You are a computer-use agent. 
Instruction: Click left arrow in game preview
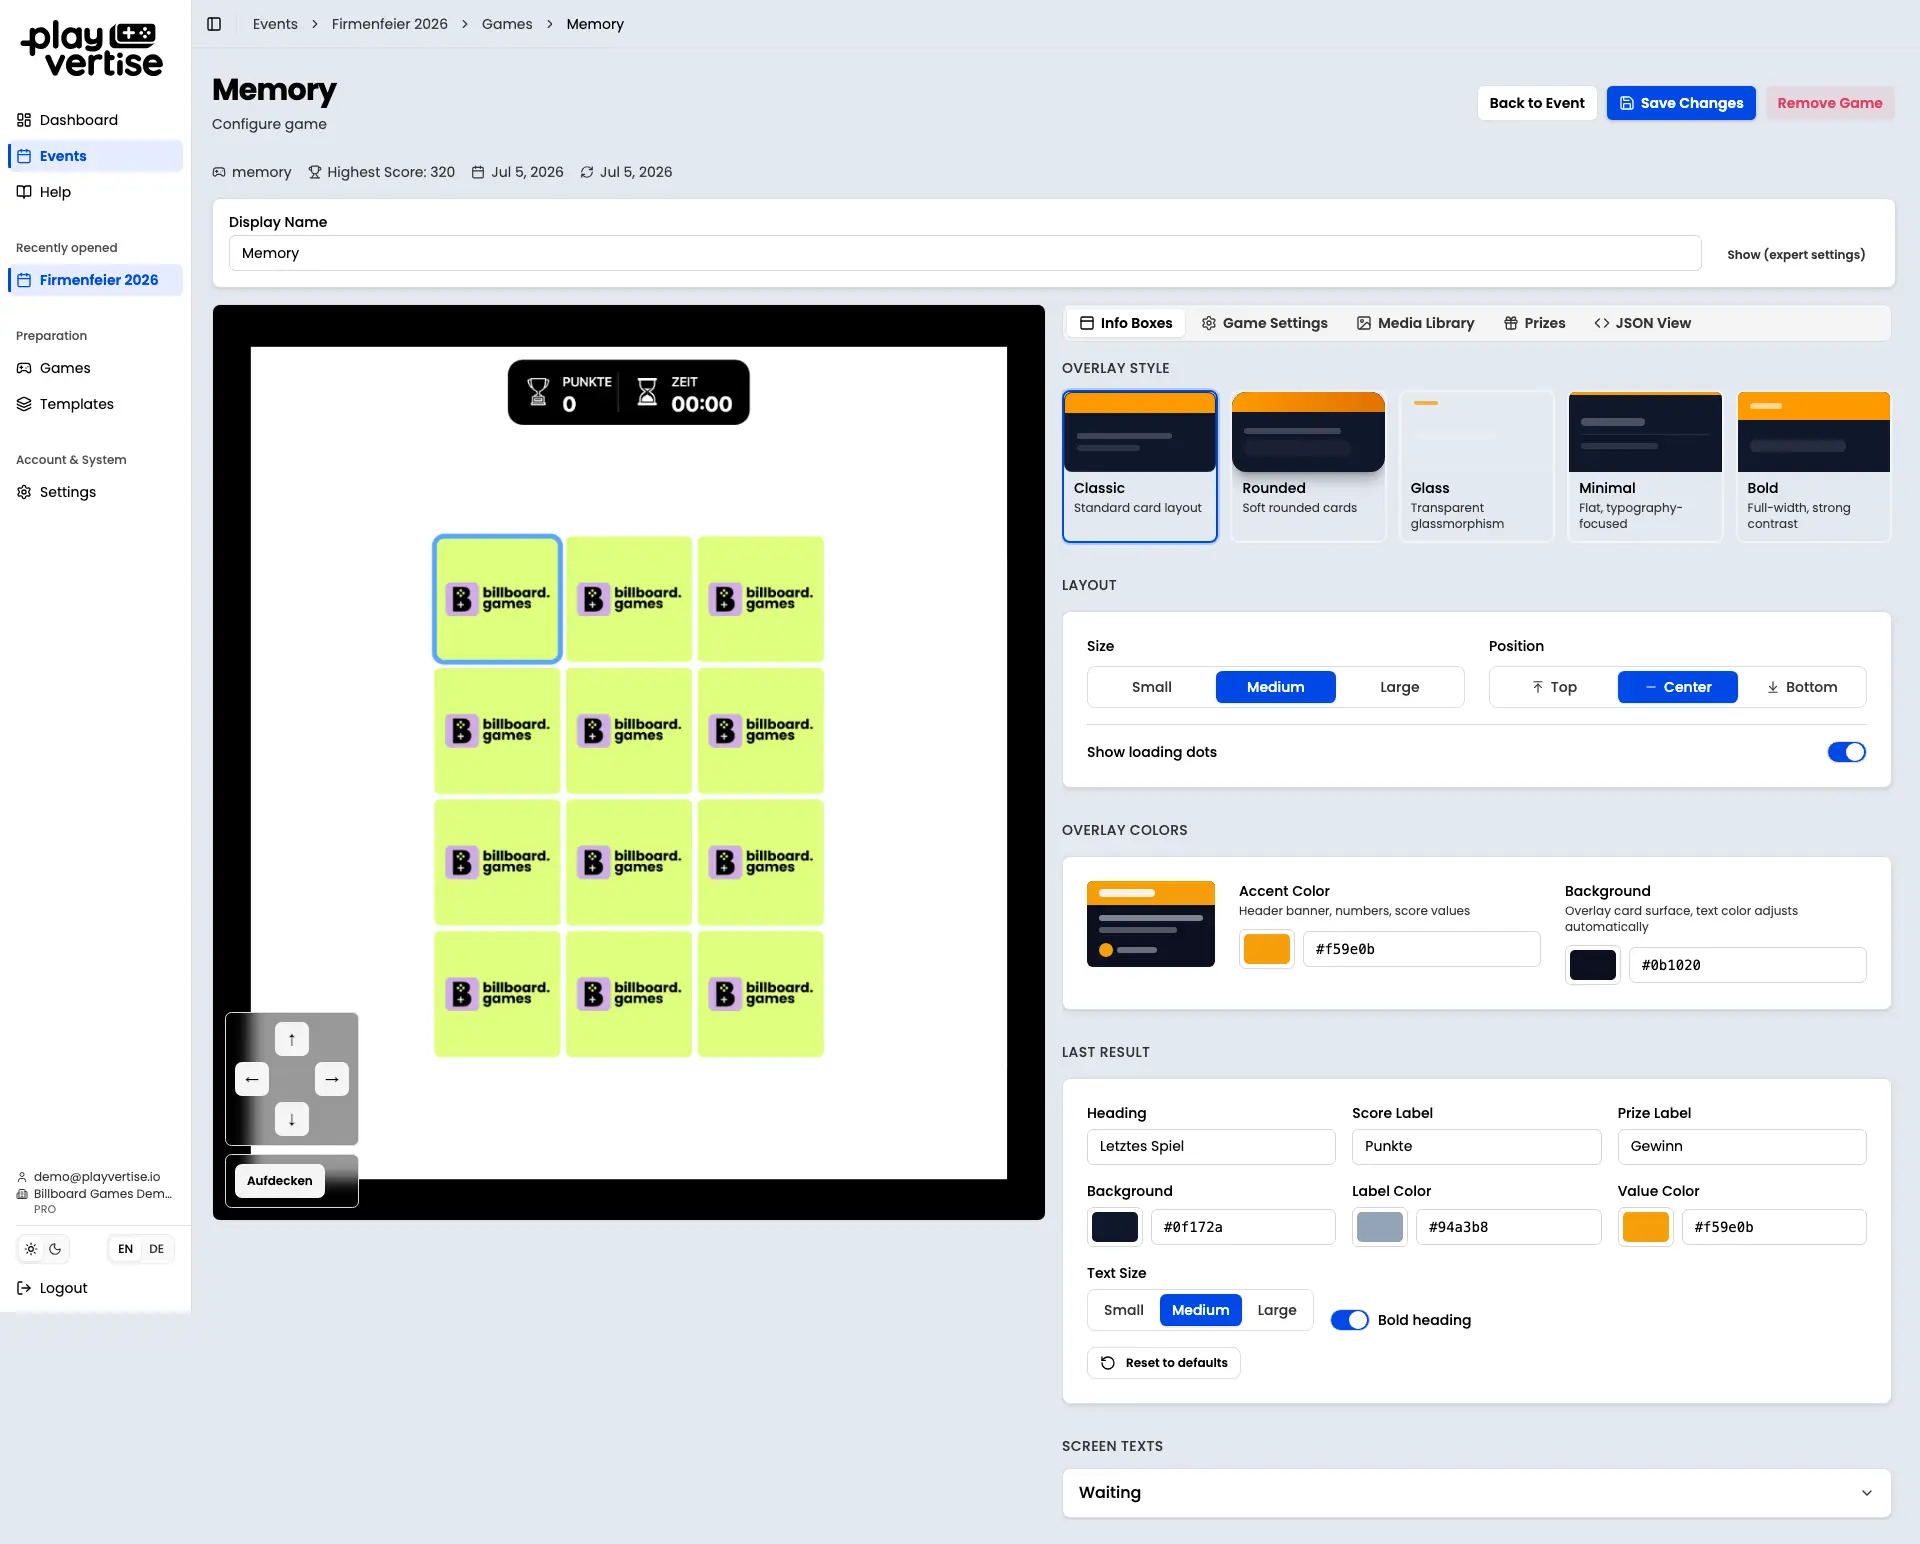[252, 1079]
